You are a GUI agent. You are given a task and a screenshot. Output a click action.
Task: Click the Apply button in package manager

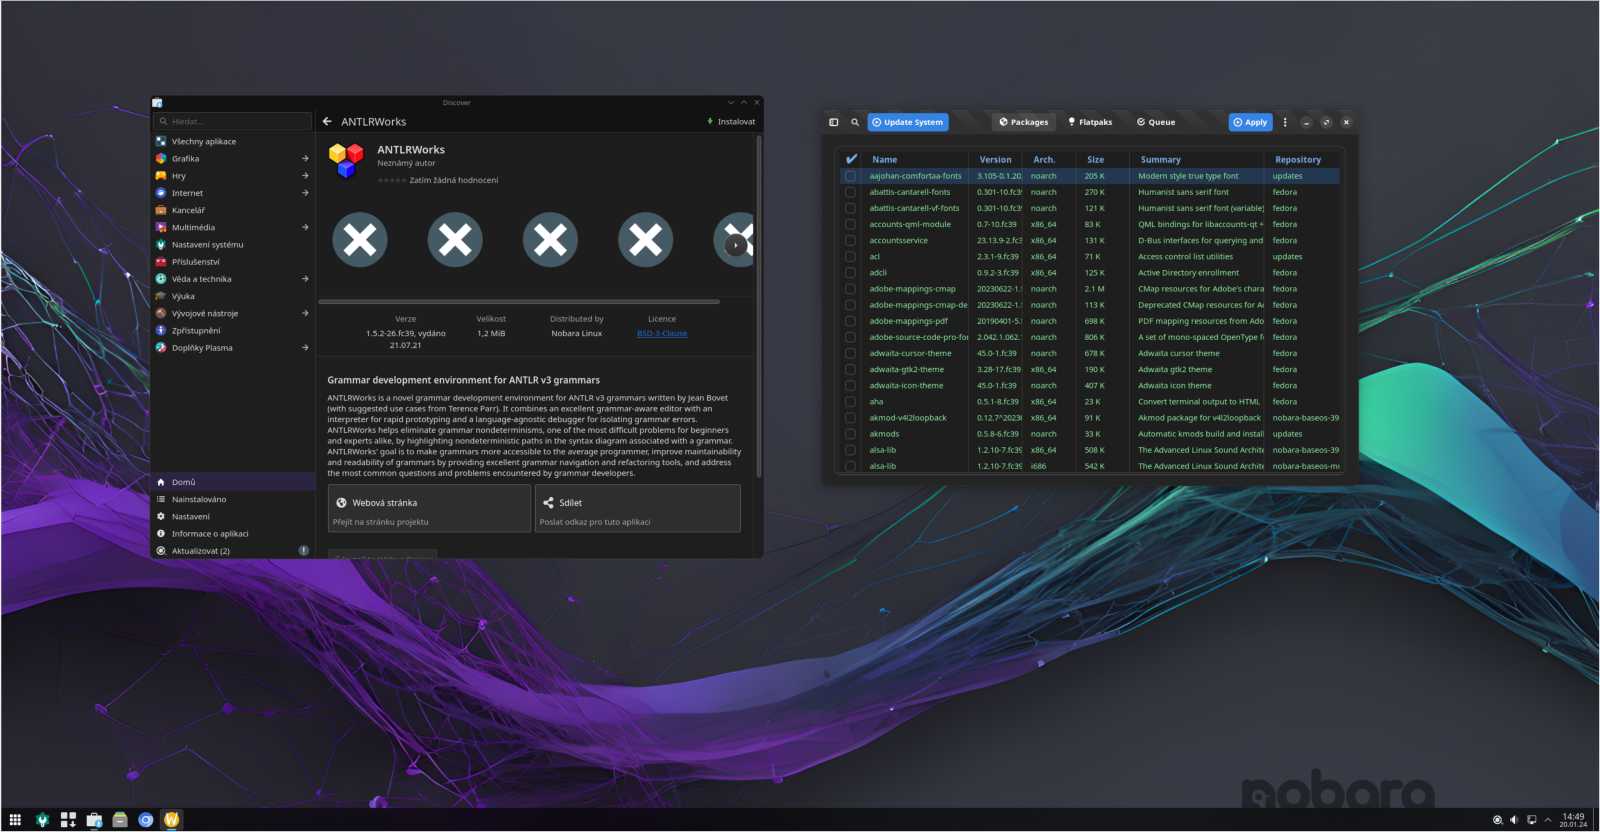(x=1250, y=122)
